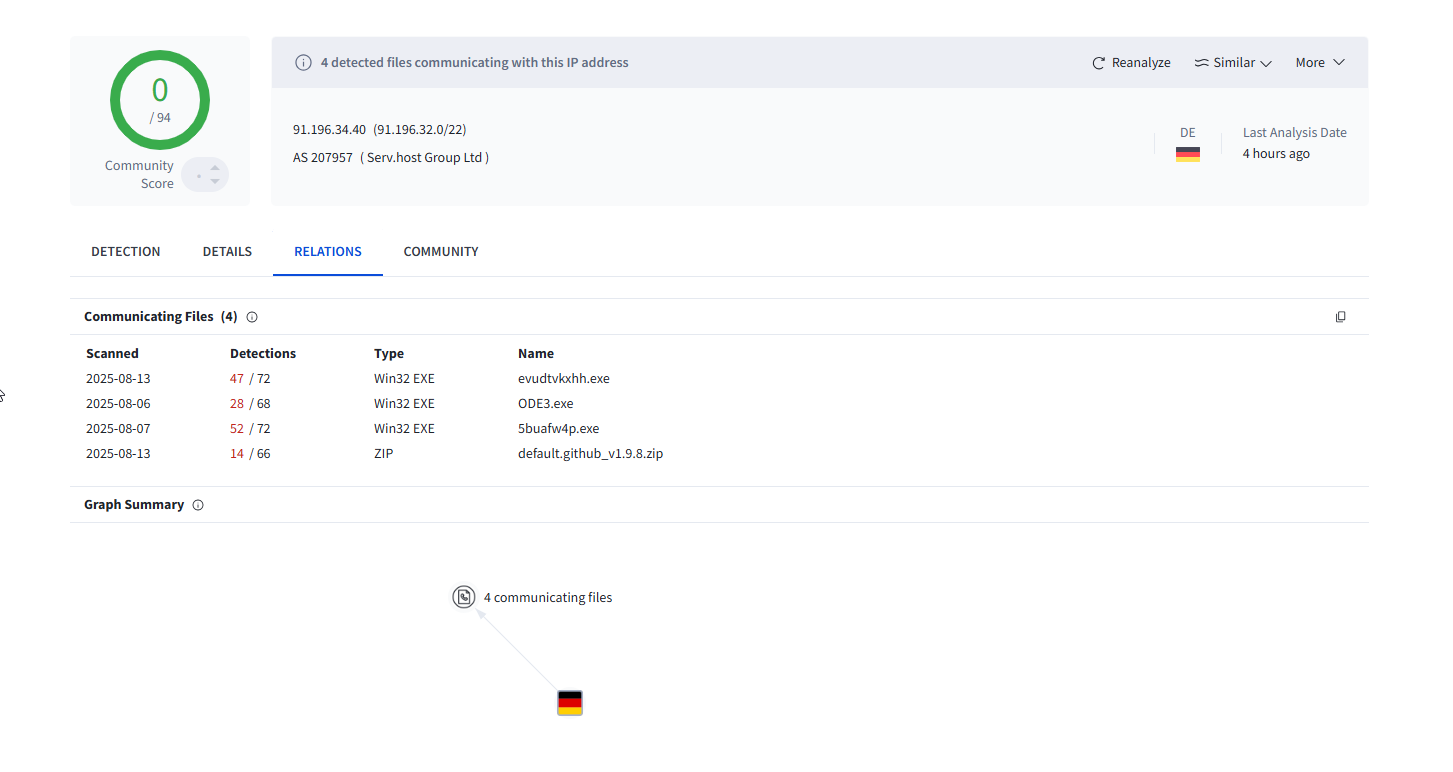The width and height of the screenshot is (1453, 772).
Task: Open the default.github_v1.9.8.zip file entry
Action: pos(590,454)
